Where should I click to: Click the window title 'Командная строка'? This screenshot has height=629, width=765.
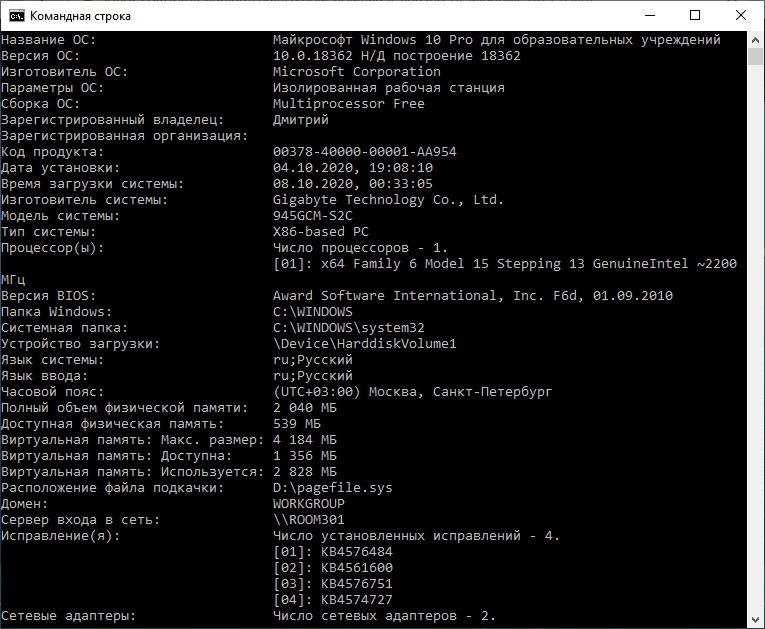click(81, 16)
